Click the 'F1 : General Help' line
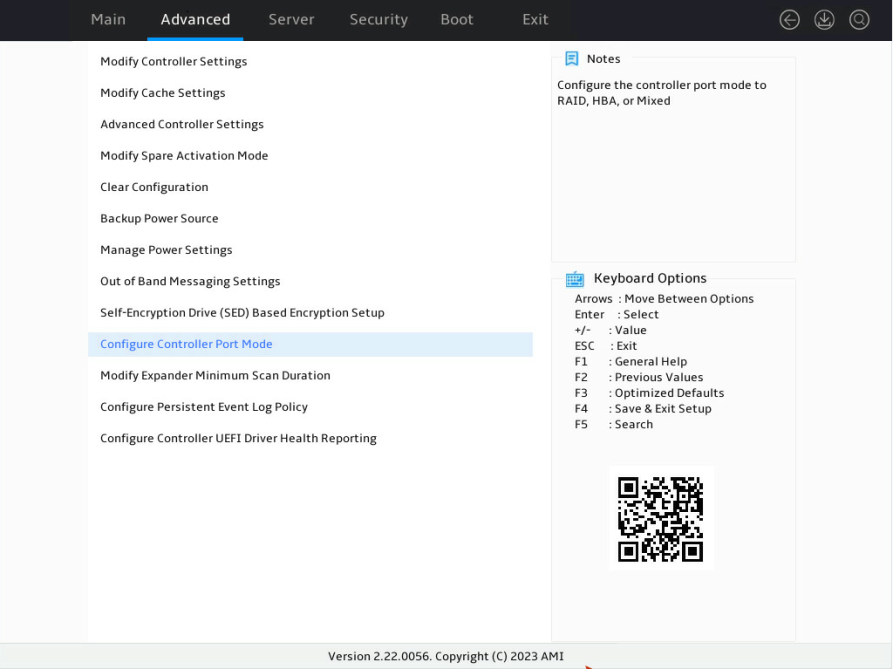This screenshot has width=893, height=669. coord(630,362)
